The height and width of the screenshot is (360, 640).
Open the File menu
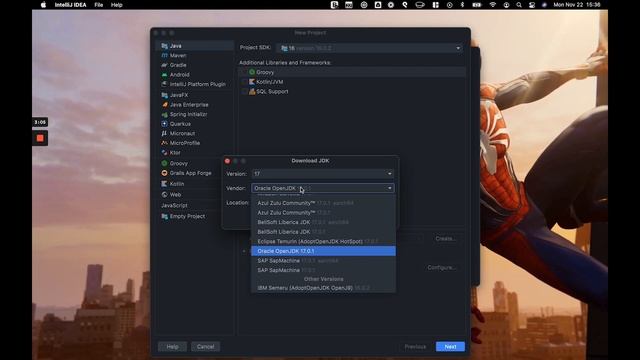[99, 5]
